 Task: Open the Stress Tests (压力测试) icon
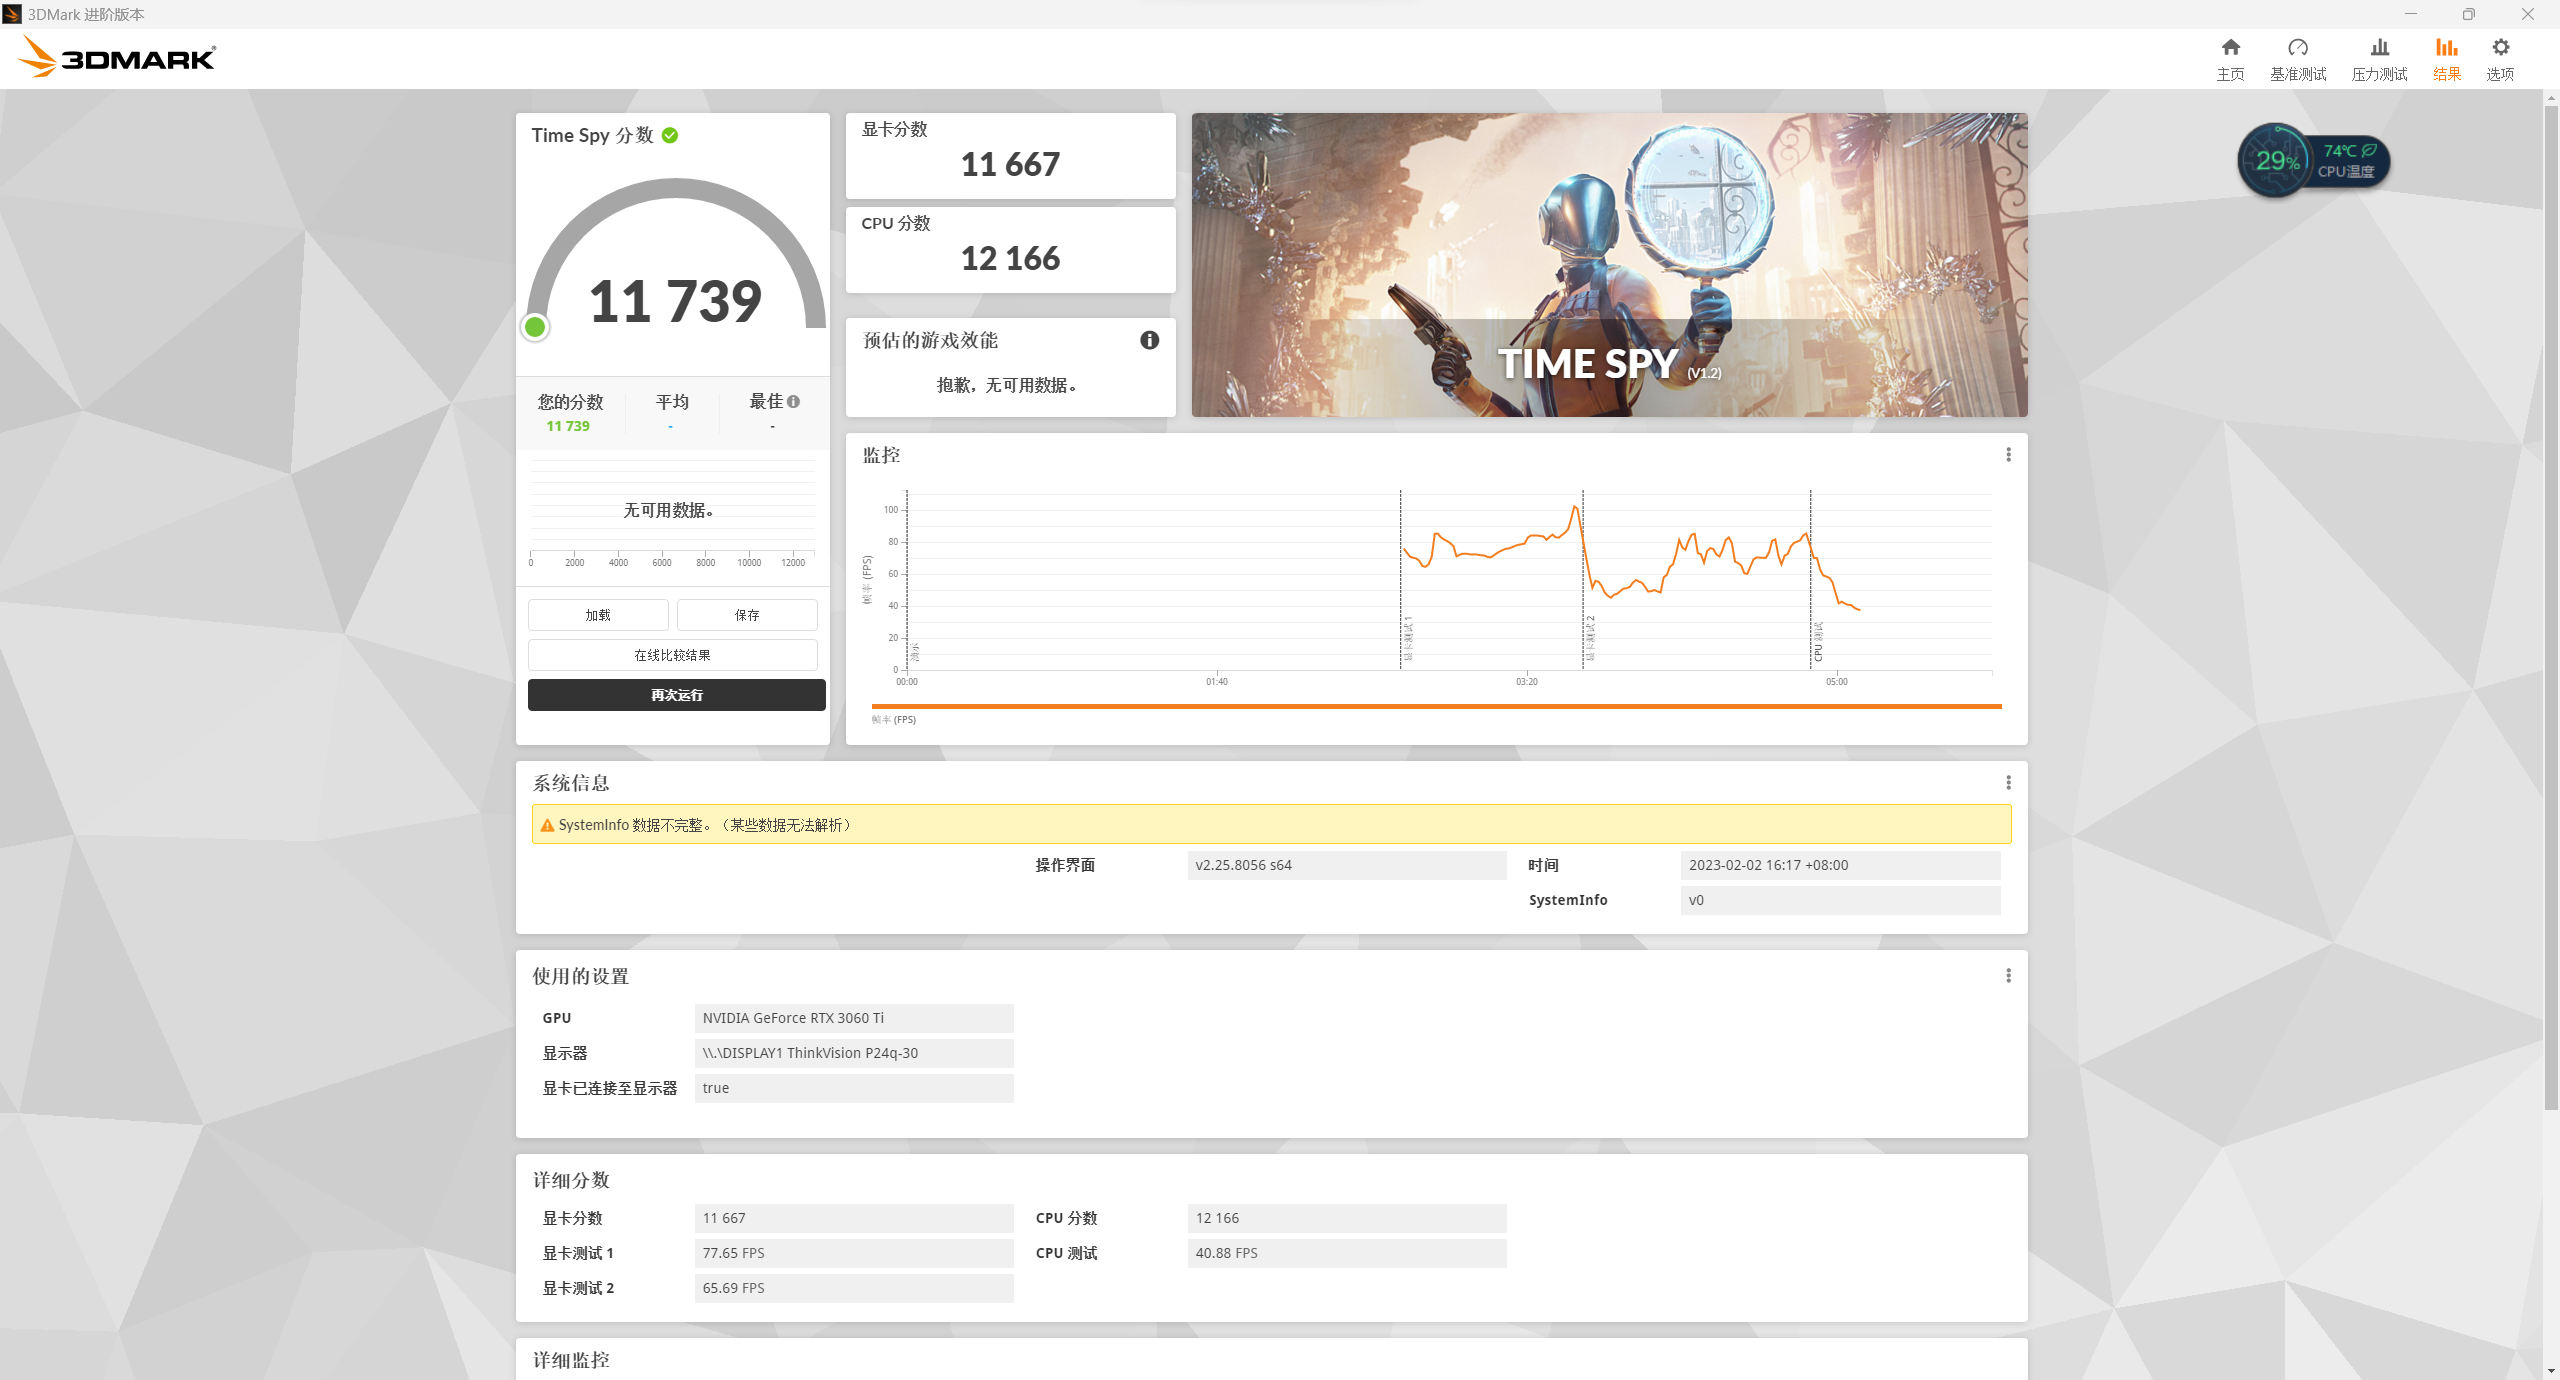(x=2379, y=48)
